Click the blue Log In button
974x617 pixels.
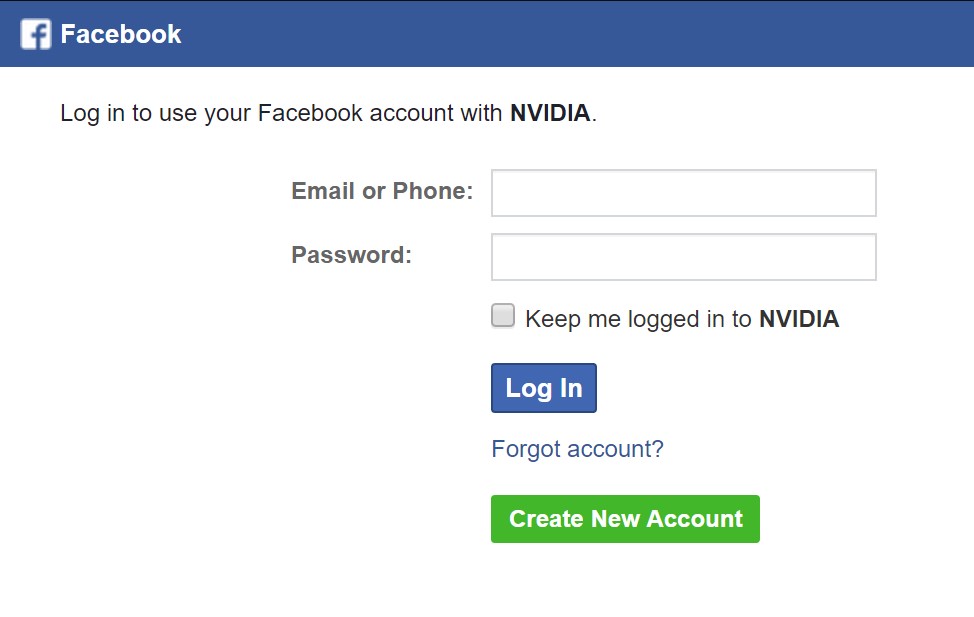click(544, 388)
